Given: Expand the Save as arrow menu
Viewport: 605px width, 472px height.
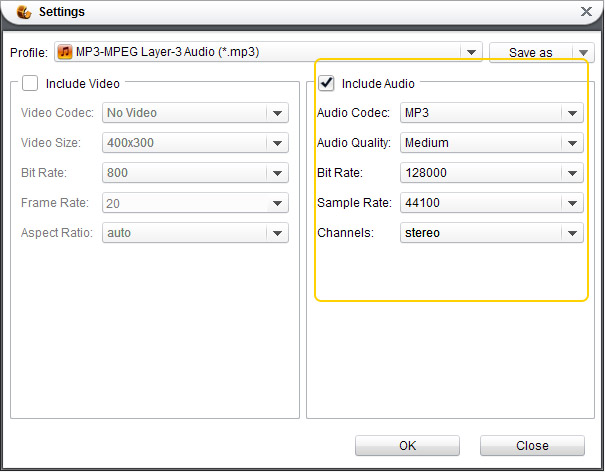Looking at the screenshot, I should [583, 52].
